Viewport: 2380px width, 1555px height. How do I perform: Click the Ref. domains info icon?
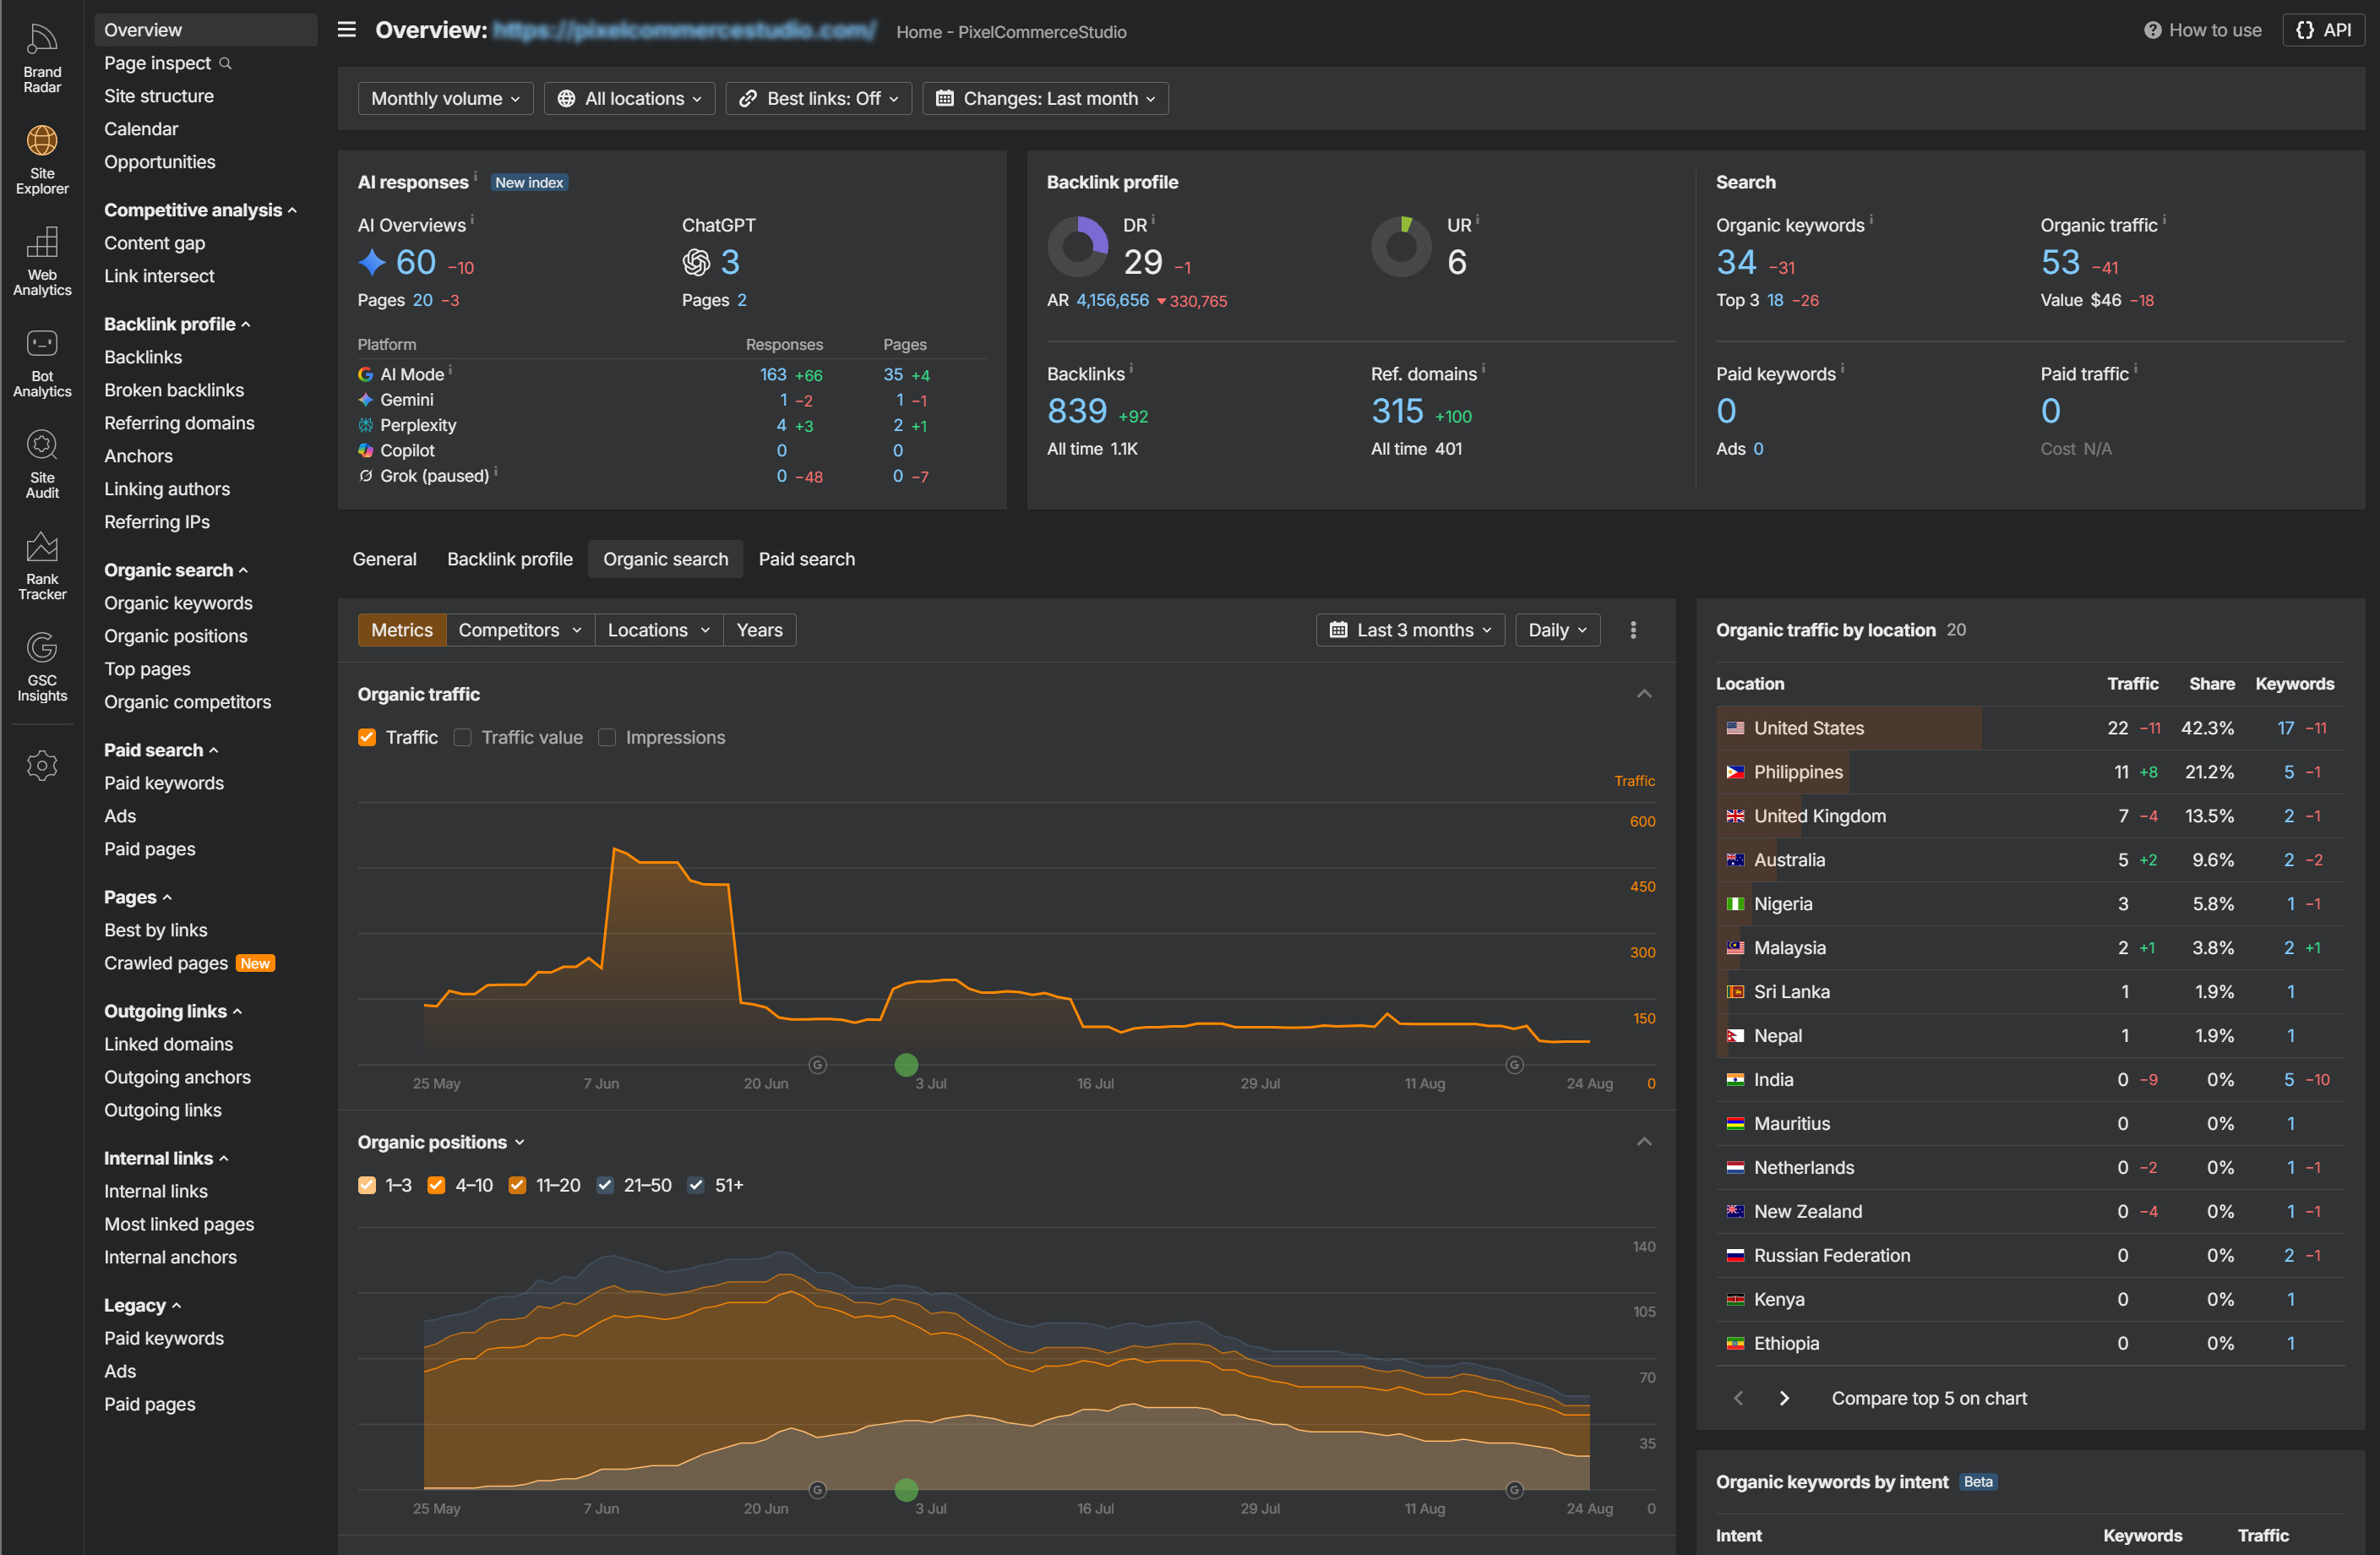click(1483, 368)
